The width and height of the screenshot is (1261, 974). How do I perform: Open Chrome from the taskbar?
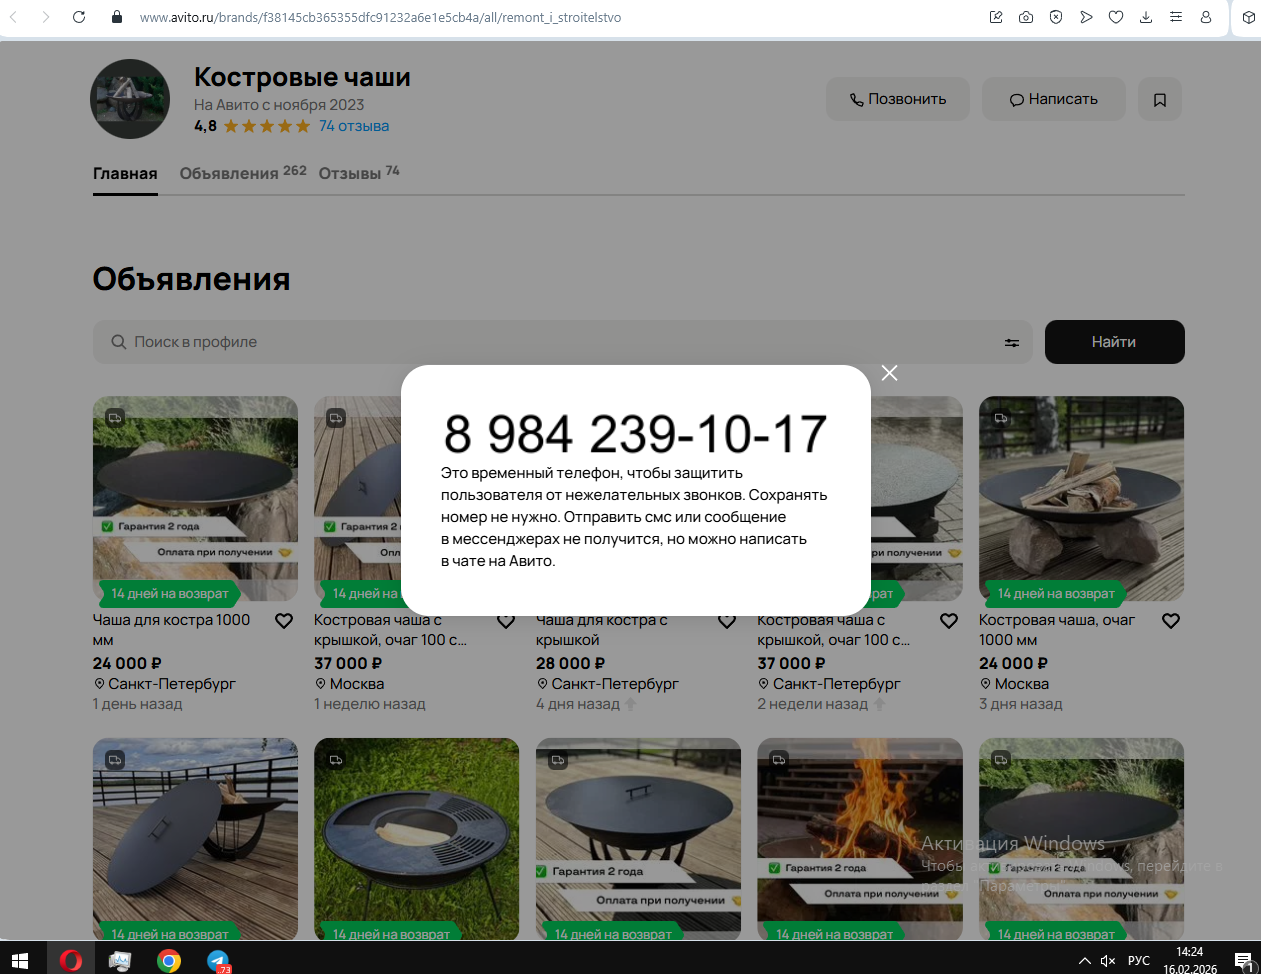tap(169, 961)
